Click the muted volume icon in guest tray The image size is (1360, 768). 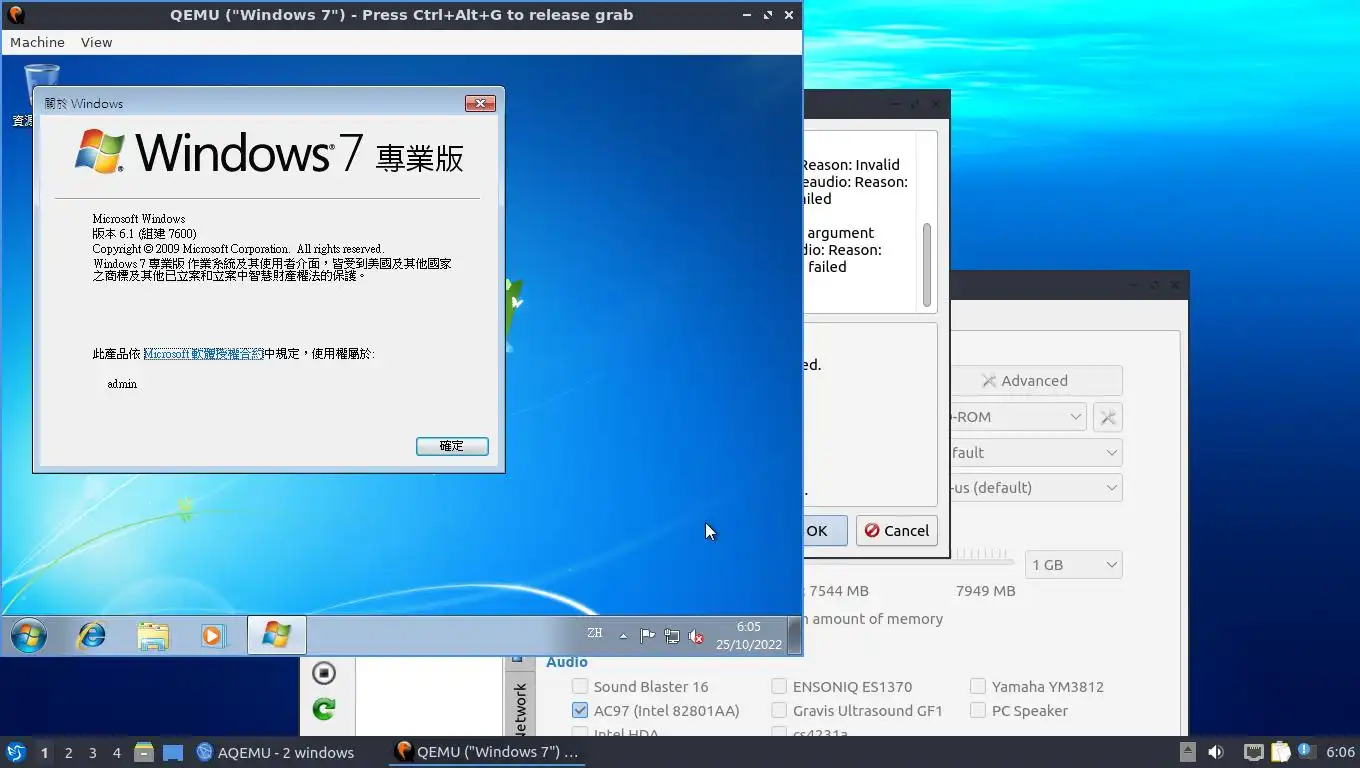[697, 636]
